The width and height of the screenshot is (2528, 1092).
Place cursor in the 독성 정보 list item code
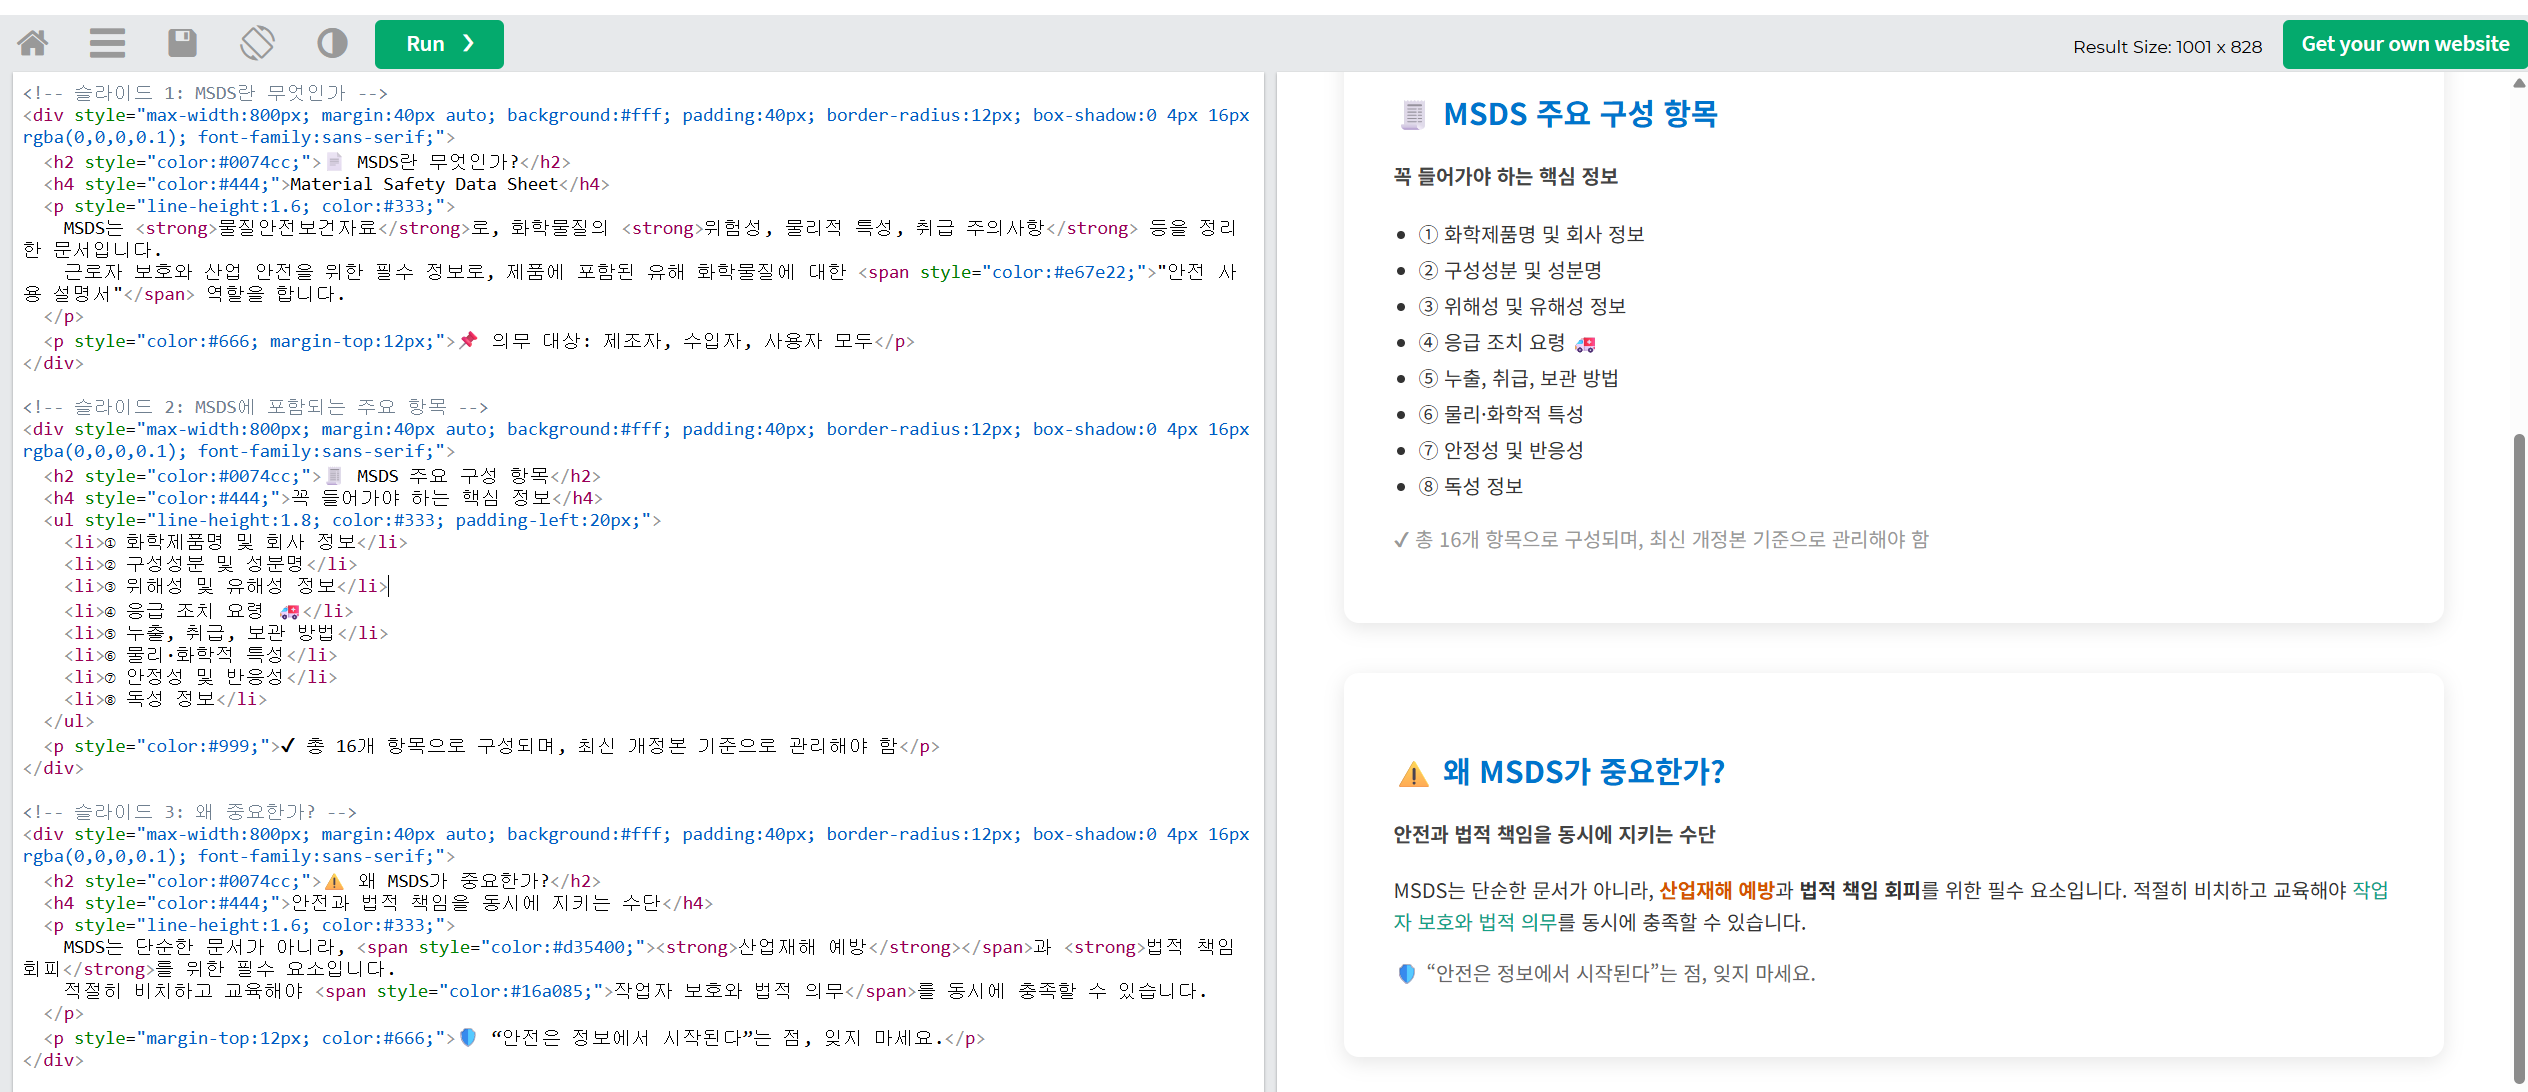tap(170, 699)
